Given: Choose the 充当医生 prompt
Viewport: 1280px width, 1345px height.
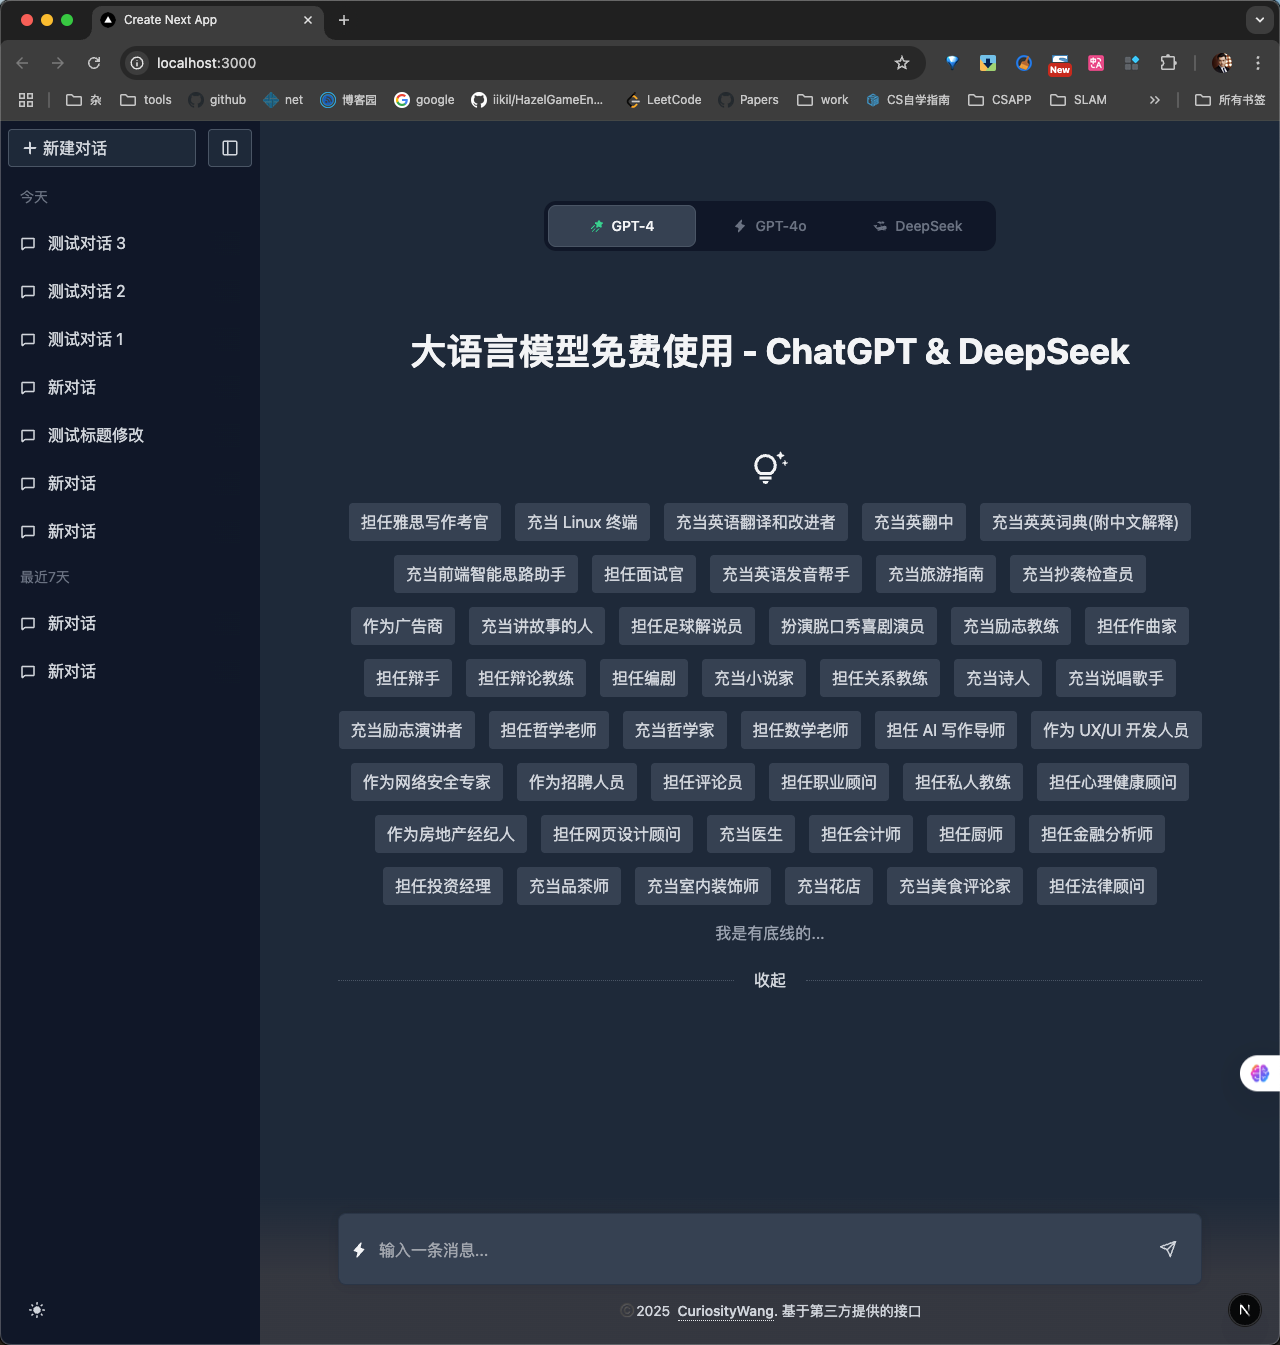Looking at the screenshot, I should pos(751,834).
